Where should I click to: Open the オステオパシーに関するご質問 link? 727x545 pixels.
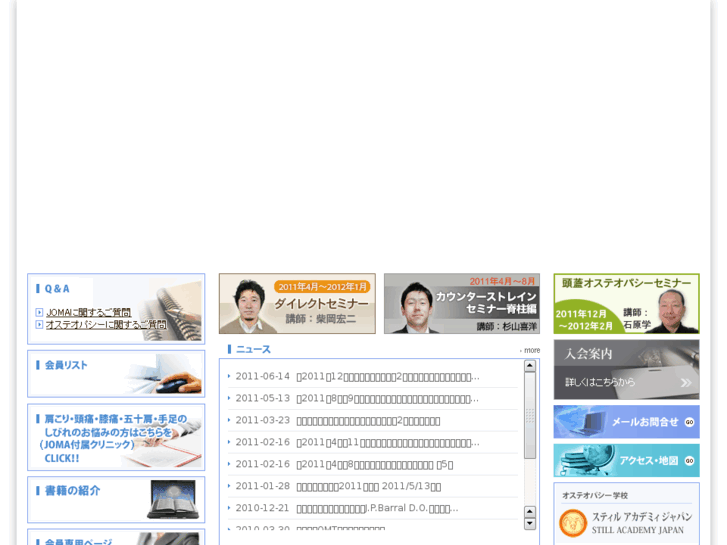pos(106,325)
